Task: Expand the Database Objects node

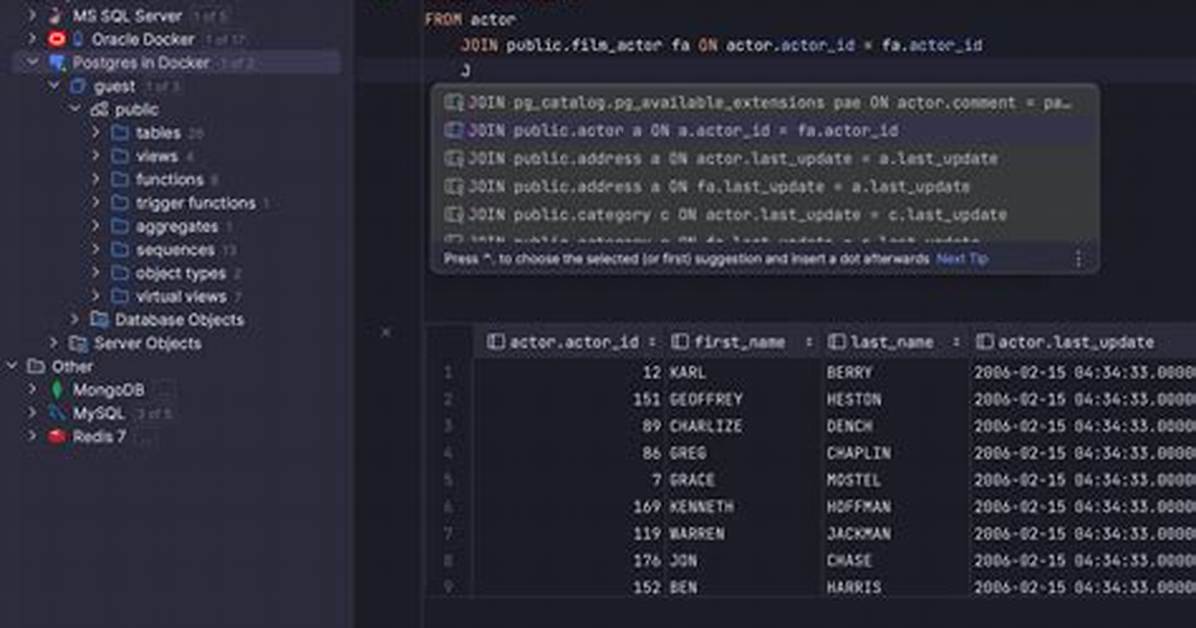Action: click(74, 319)
